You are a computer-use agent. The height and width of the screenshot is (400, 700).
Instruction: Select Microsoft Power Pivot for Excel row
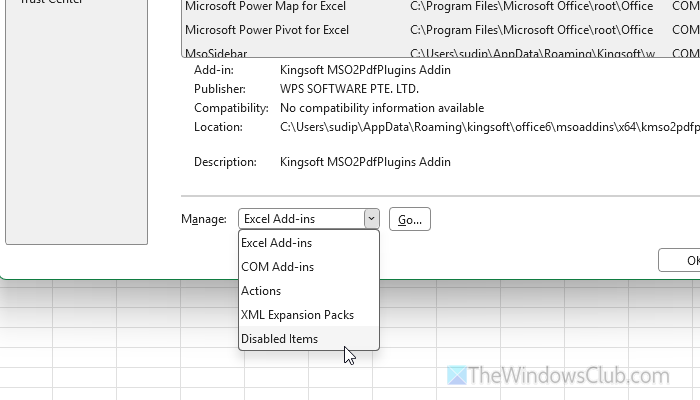click(x=441, y=30)
